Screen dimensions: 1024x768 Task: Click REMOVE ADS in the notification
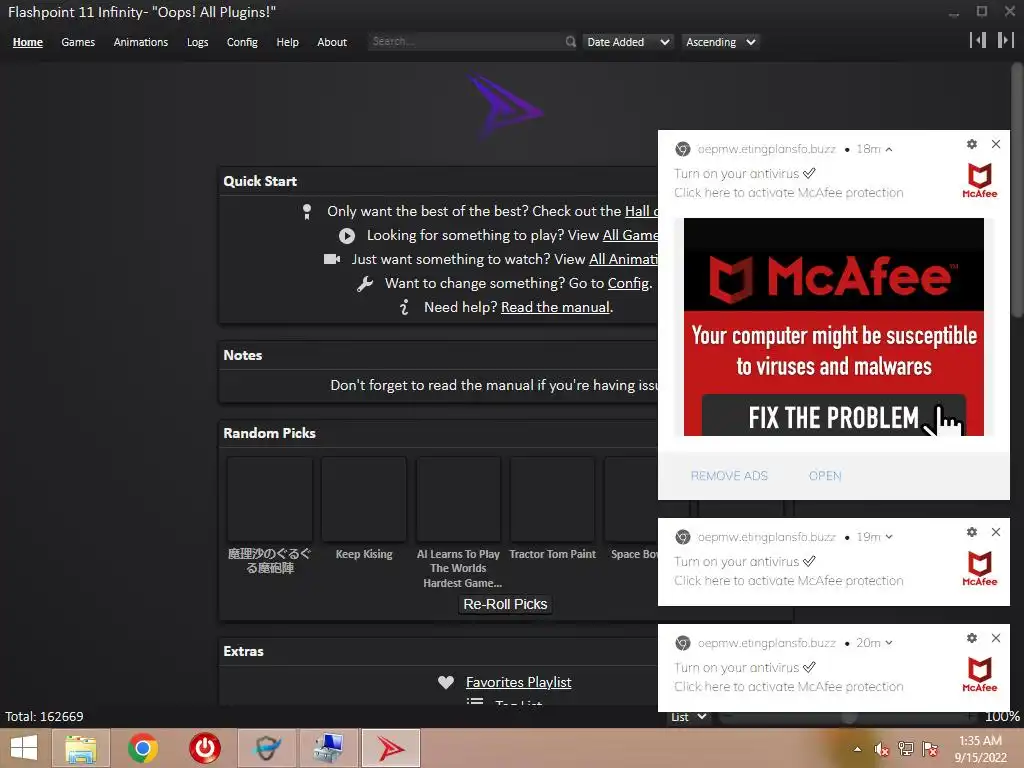click(x=729, y=476)
